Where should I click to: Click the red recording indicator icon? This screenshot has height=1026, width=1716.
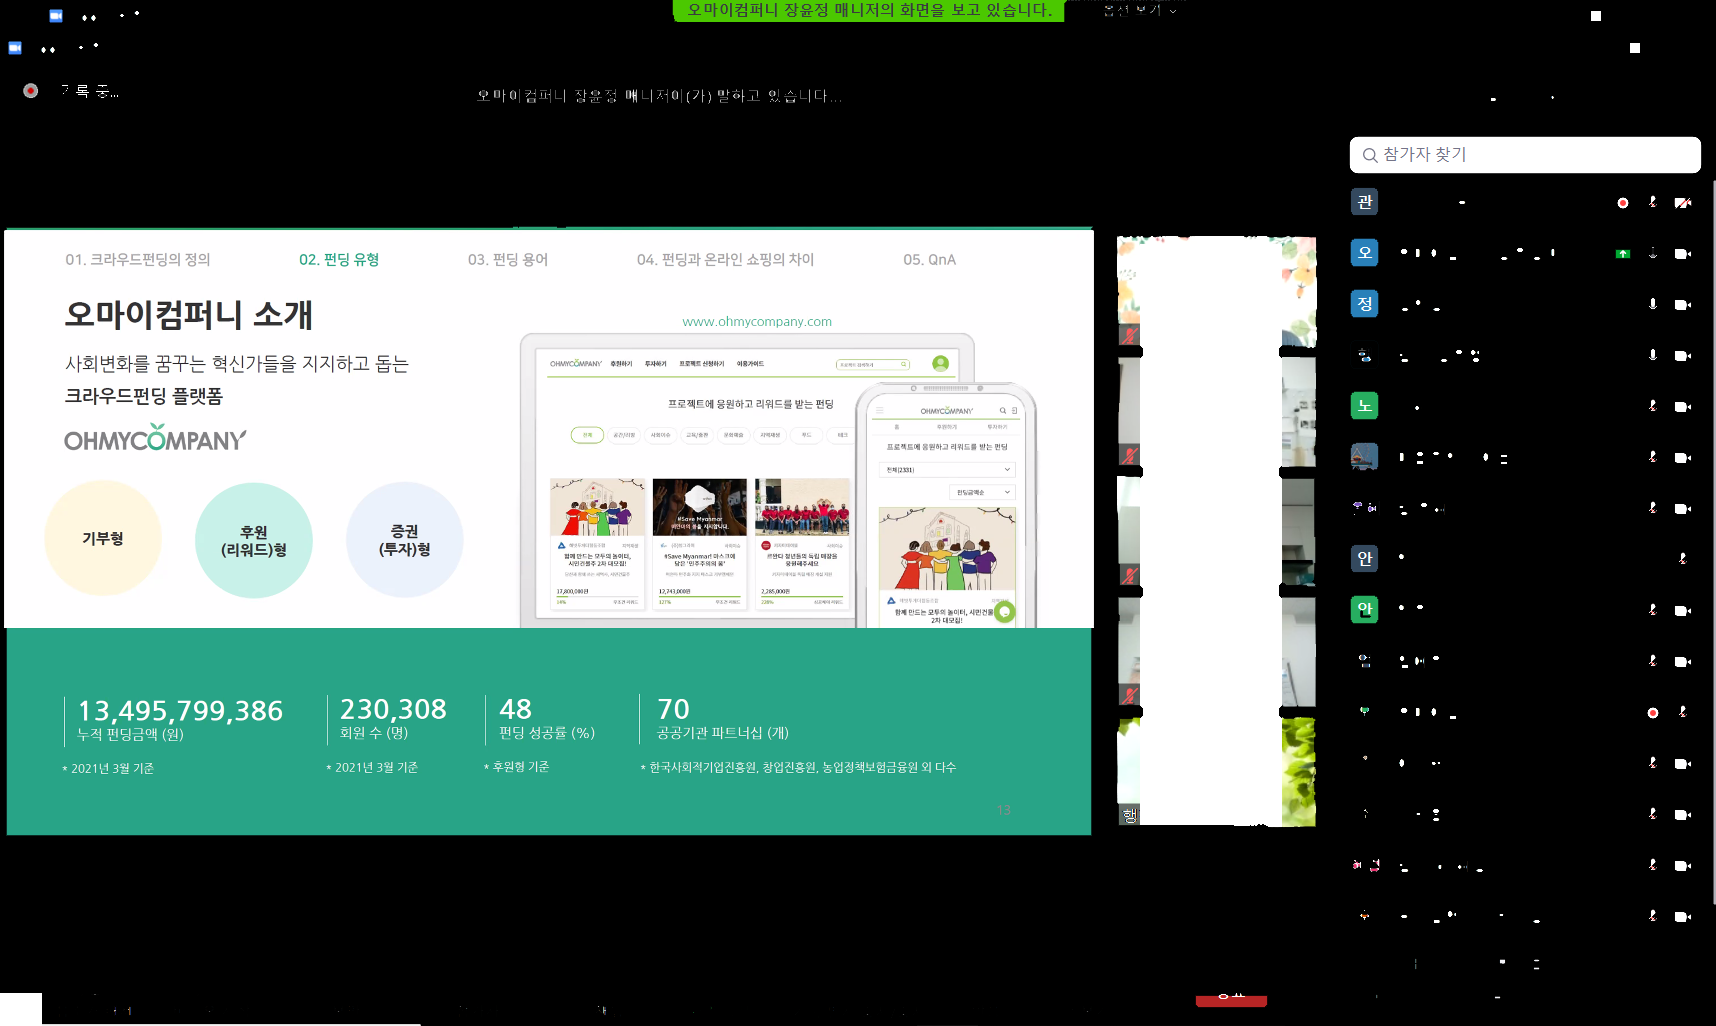31,90
